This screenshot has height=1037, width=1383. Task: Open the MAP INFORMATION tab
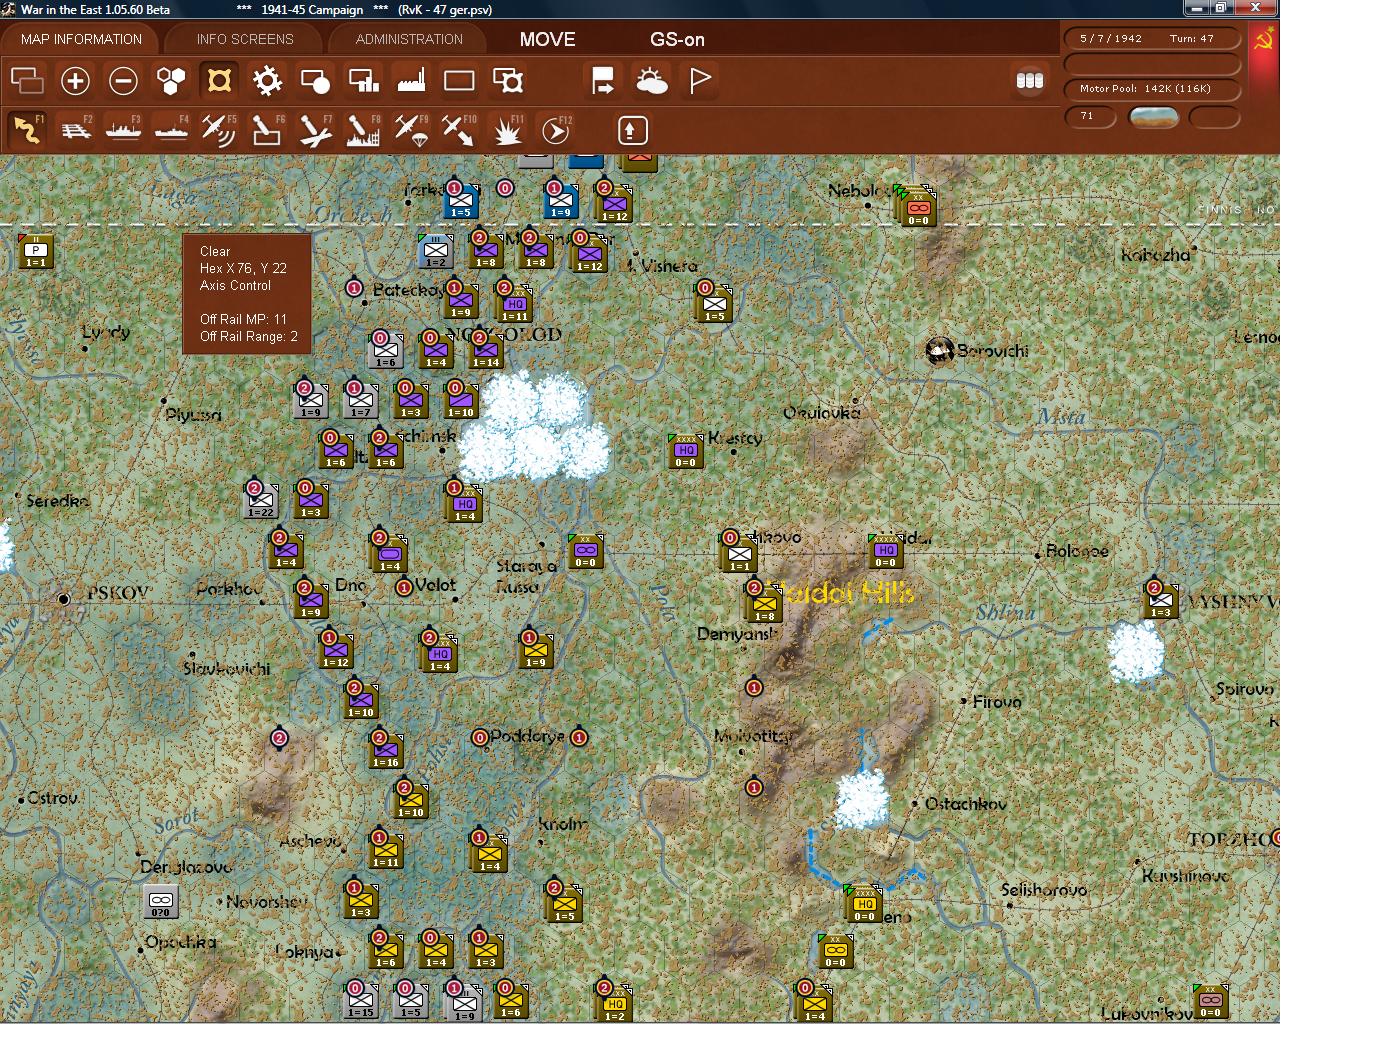(x=81, y=39)
